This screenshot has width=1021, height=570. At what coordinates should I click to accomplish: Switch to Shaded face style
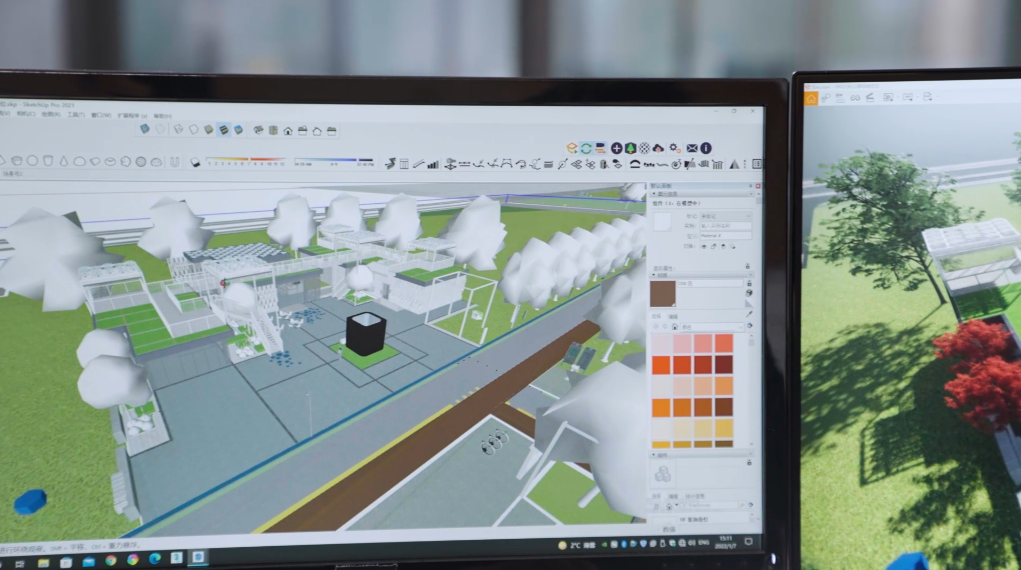point(208,130)
